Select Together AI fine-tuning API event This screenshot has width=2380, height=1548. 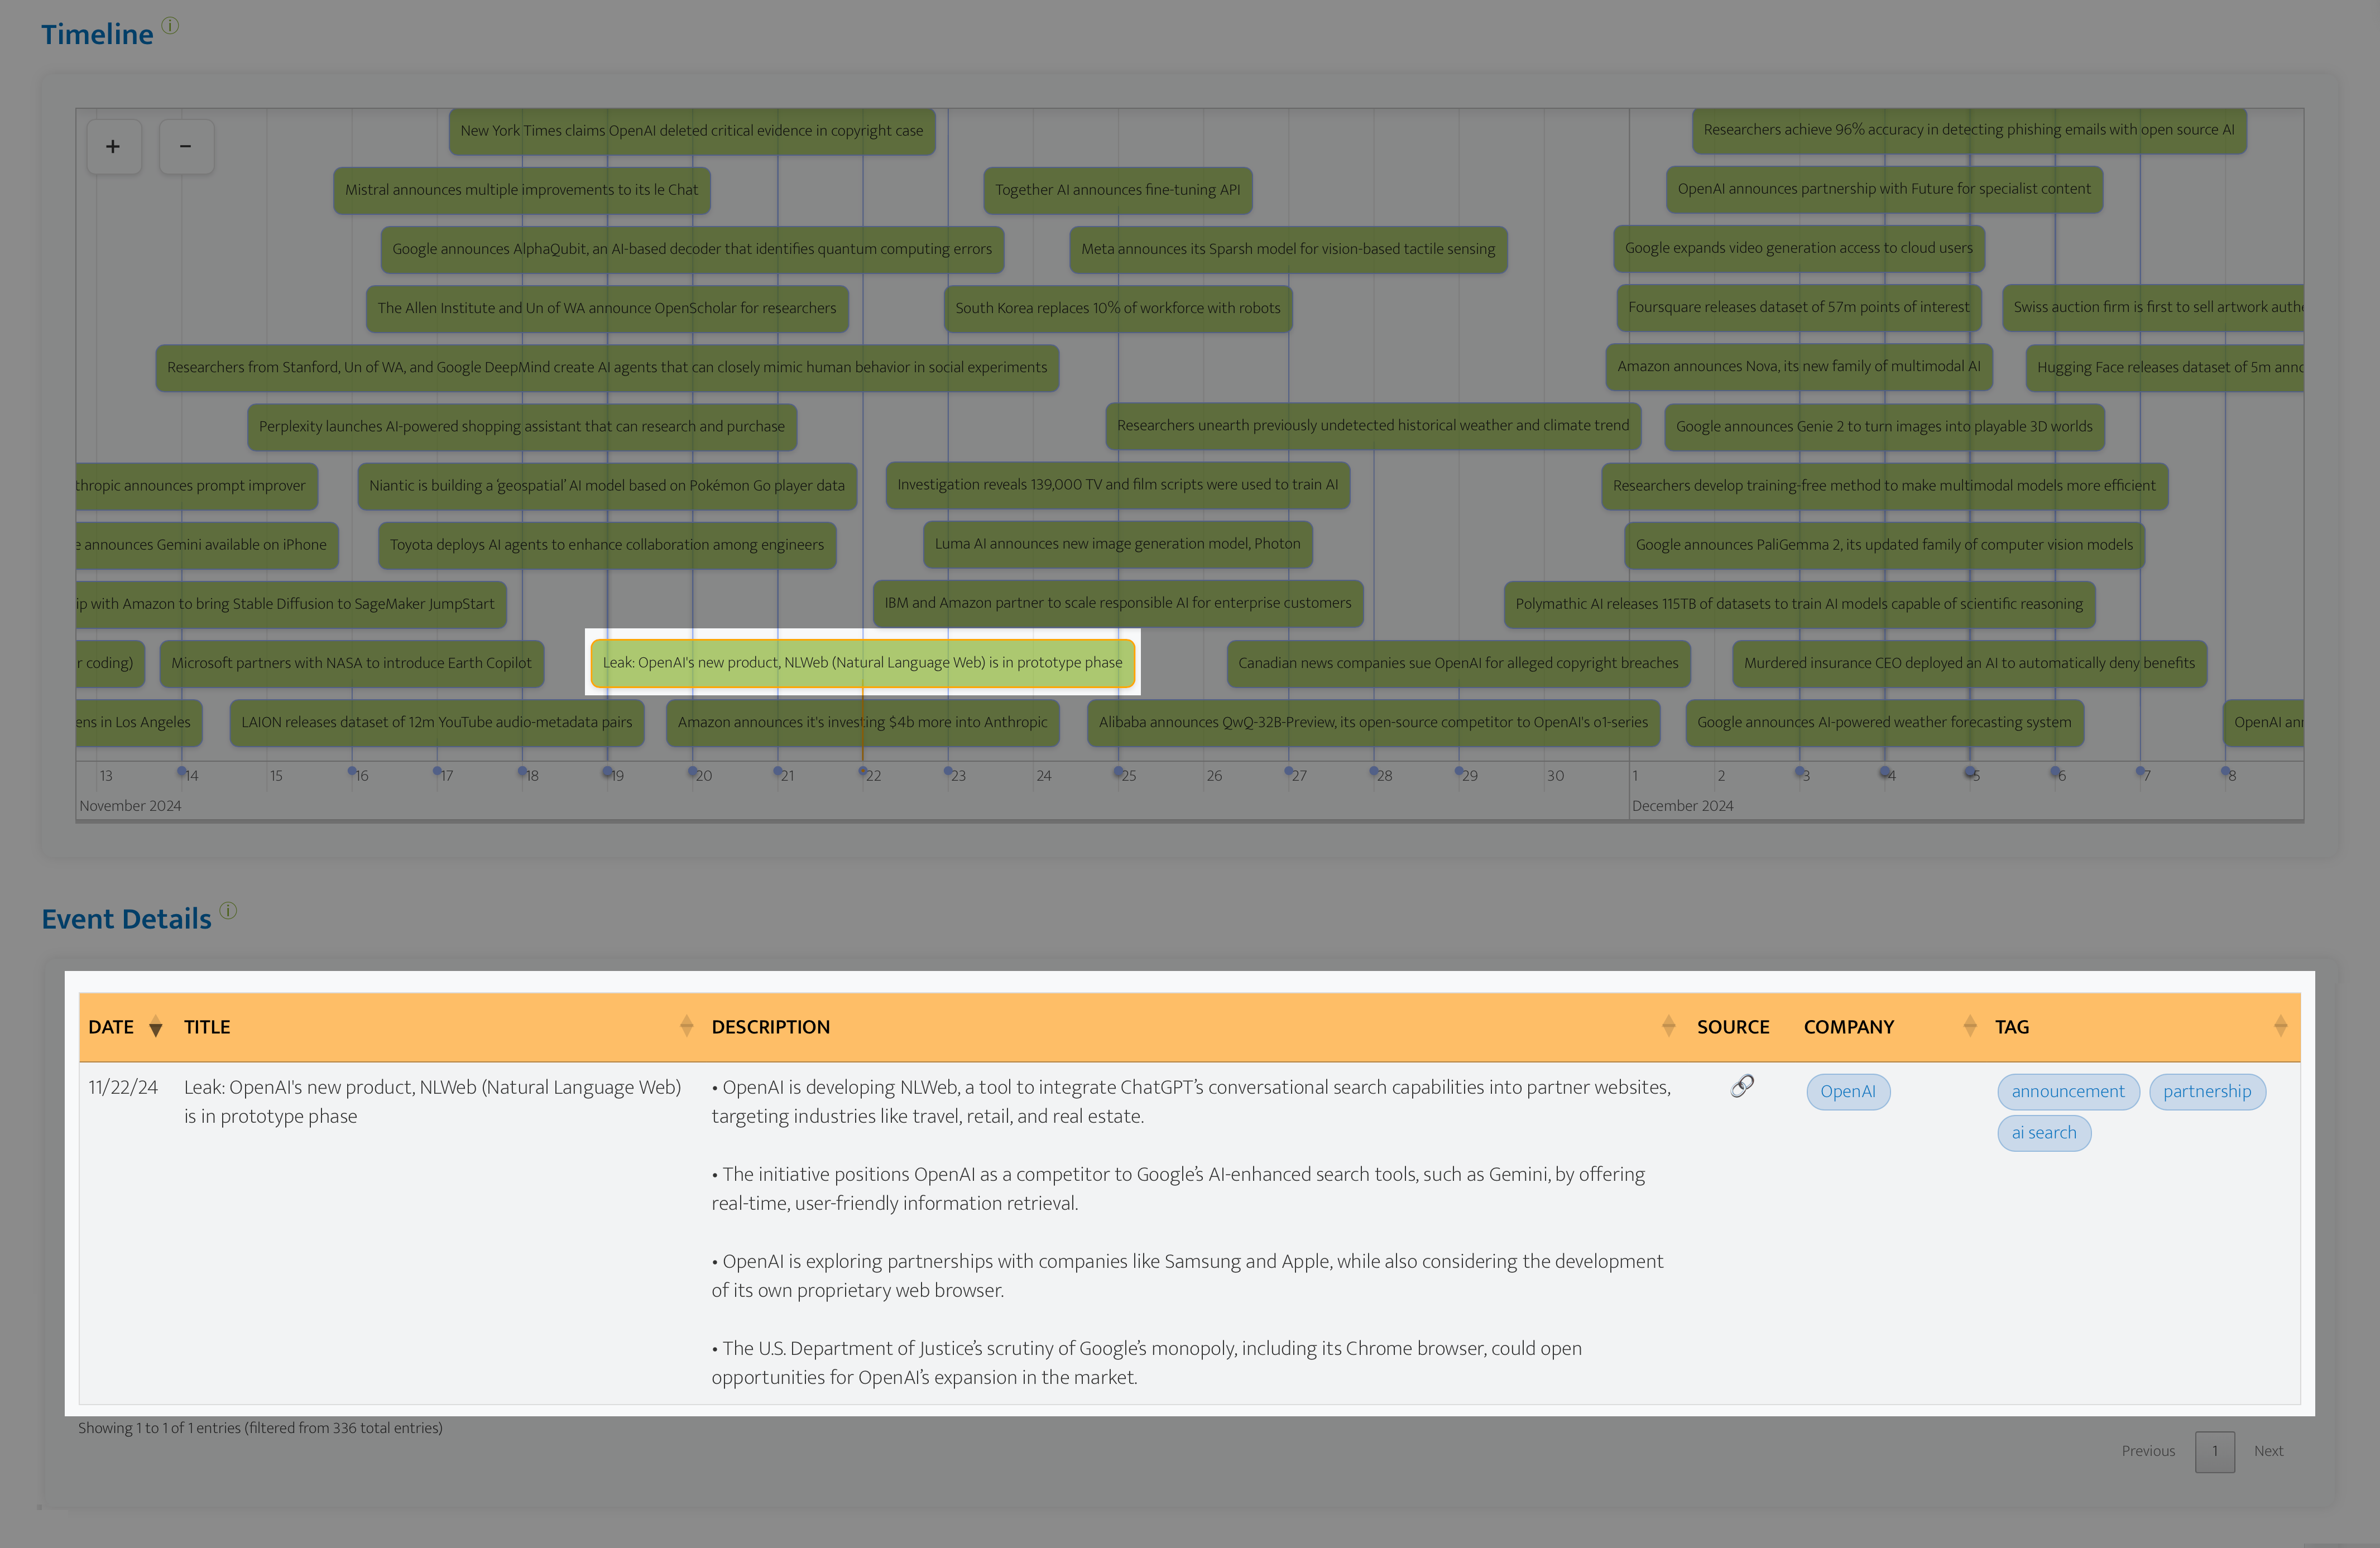point(1118,190)
